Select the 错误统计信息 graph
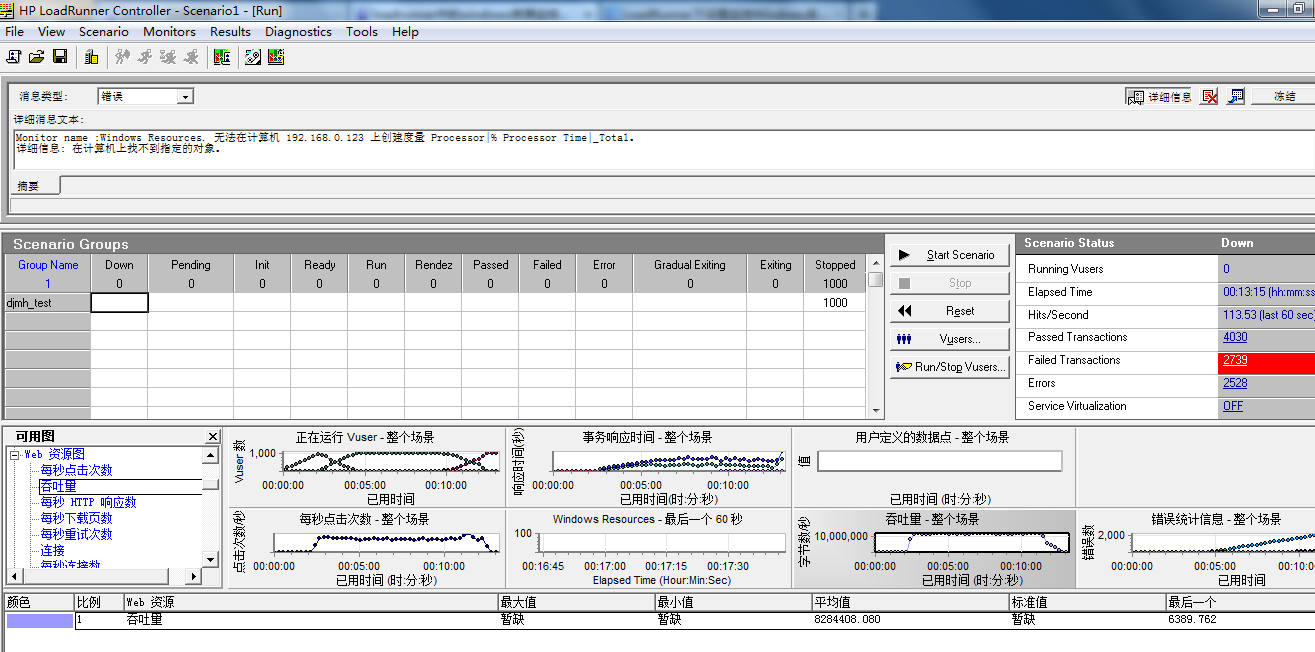 (x=1196, y=548)
